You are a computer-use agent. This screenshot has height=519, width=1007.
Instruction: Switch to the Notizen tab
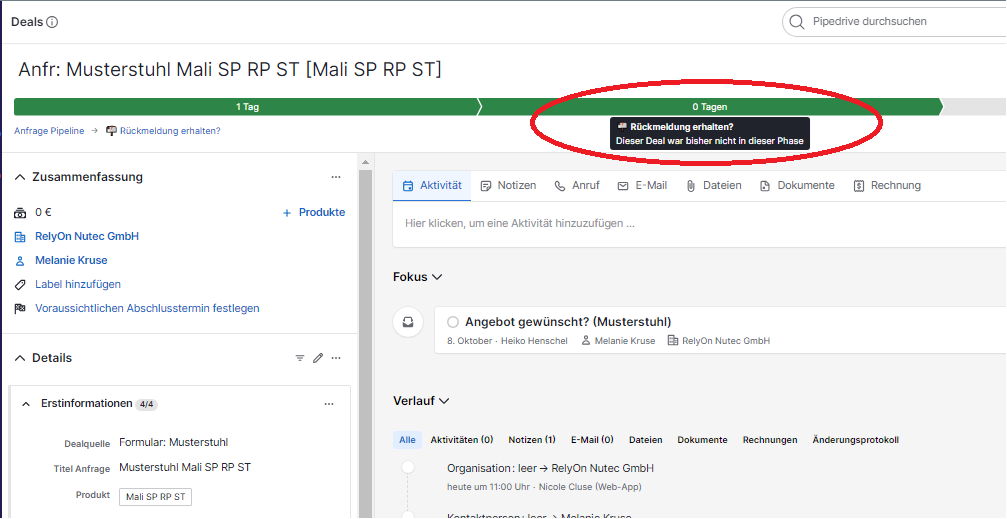(508, 185)
